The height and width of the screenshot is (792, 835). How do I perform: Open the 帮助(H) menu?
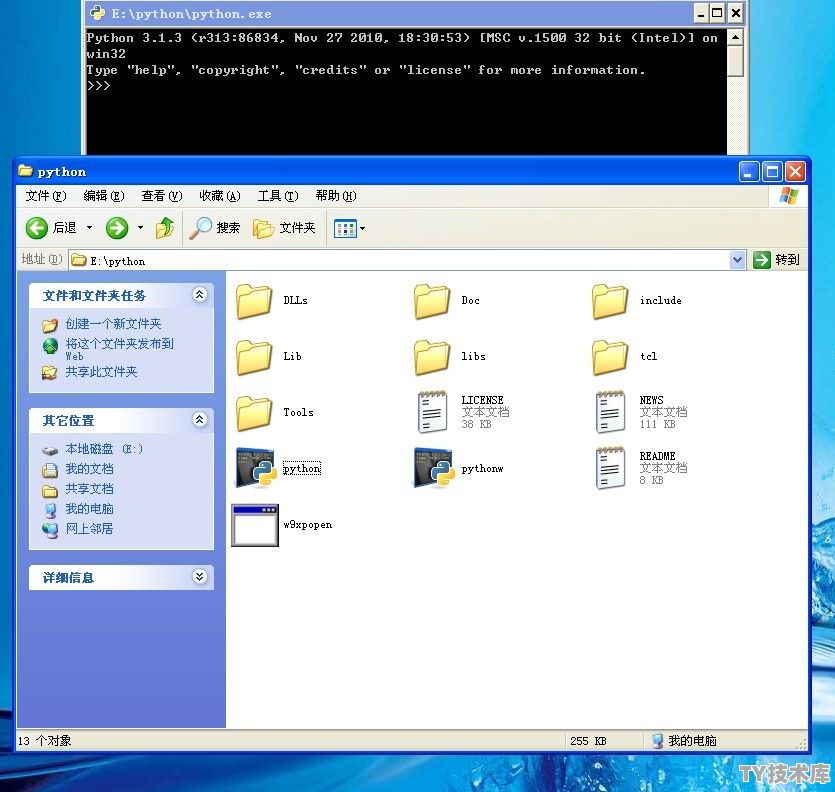tap(336, 196)
